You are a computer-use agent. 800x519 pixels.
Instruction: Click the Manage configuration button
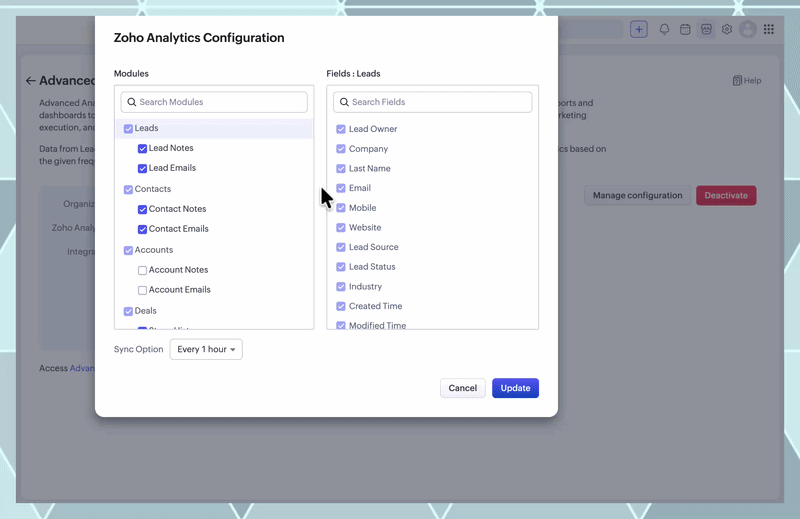pos(637,195)
